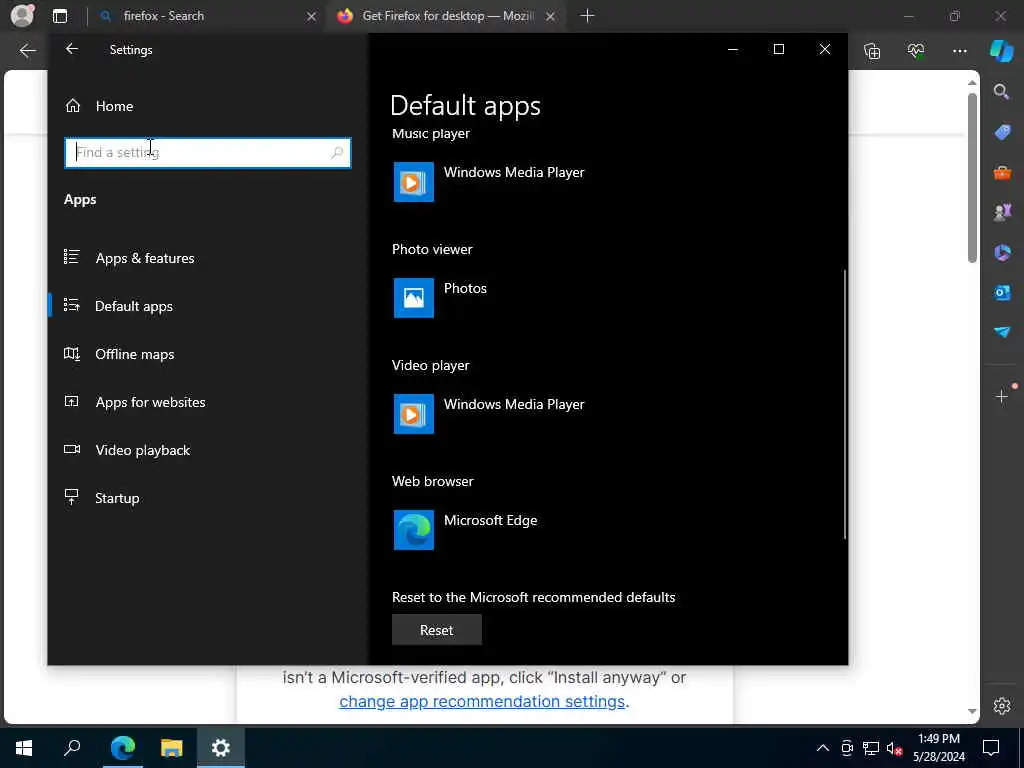
Task: Open Edge Browser essentials heart icon
Action: [x=916, y=51]
